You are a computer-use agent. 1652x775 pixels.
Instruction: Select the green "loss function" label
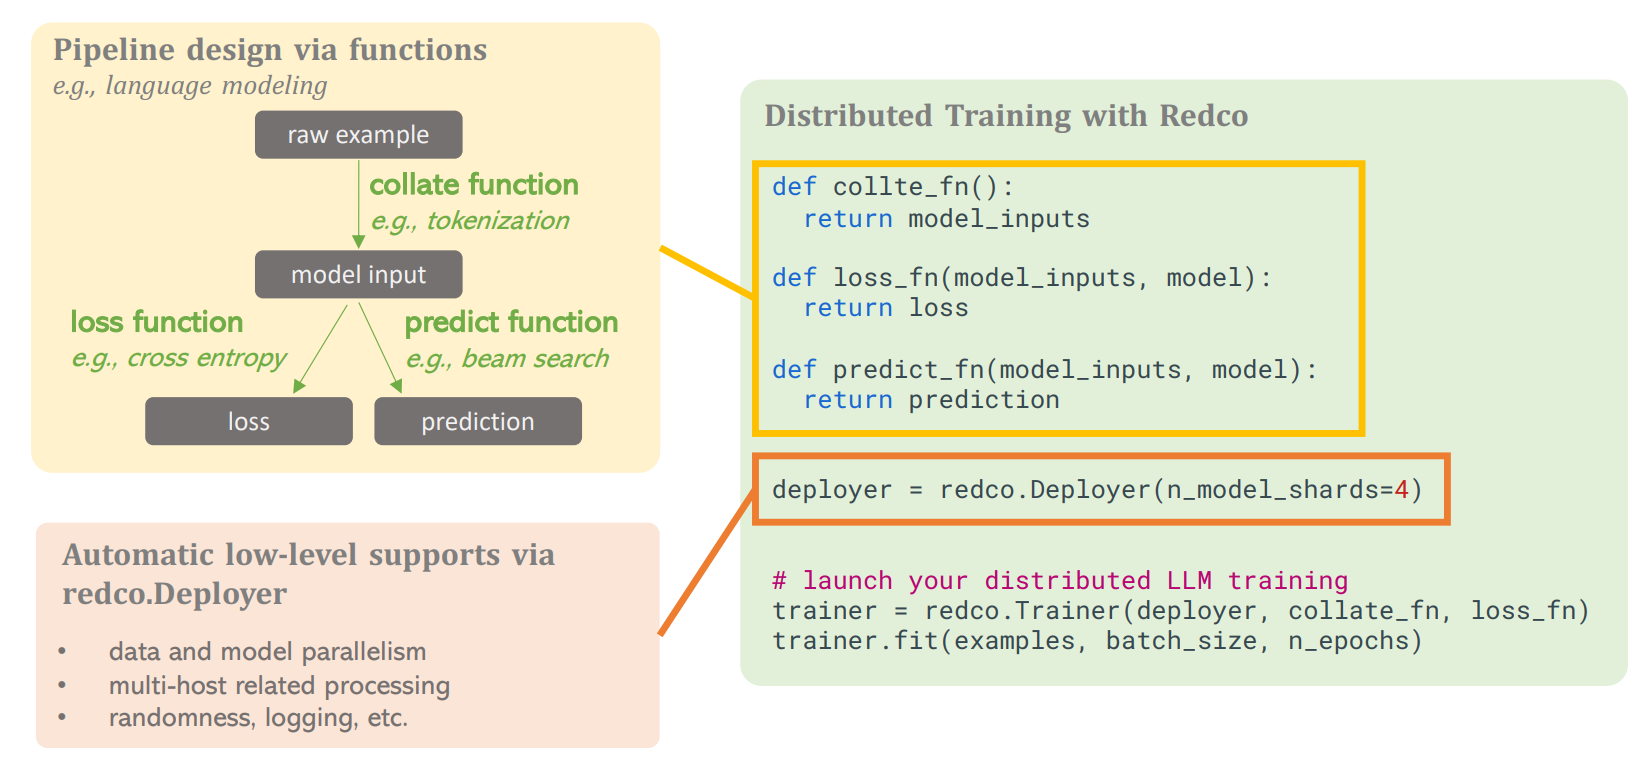[x=157, y=322]
